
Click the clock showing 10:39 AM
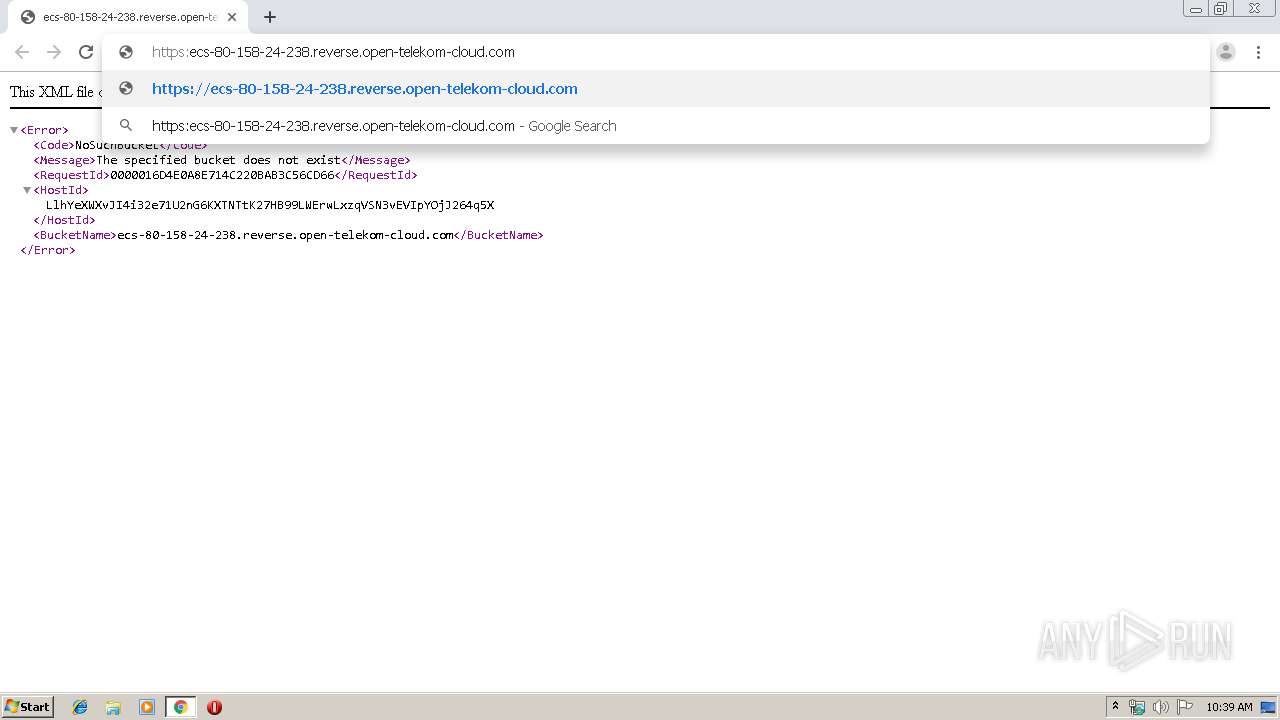point(1229,707)
